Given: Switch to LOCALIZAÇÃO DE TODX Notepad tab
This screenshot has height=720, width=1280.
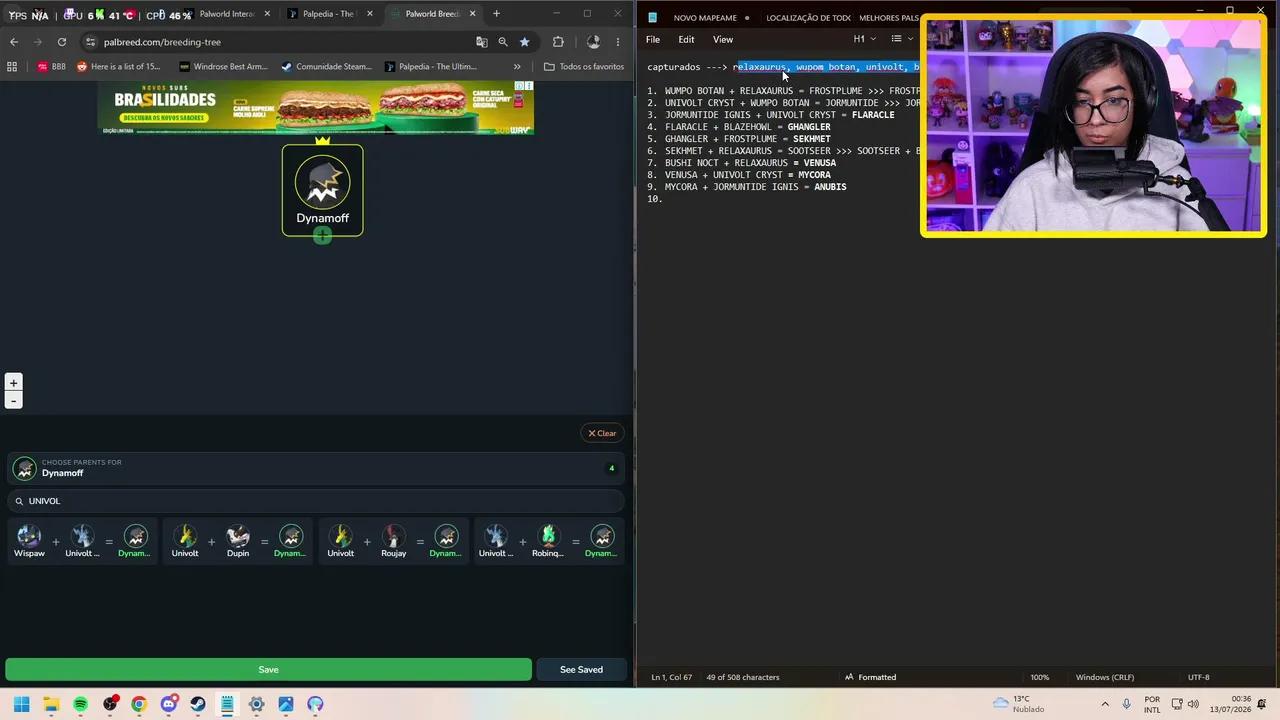Looking at the screenshot, I should [806, 17].
